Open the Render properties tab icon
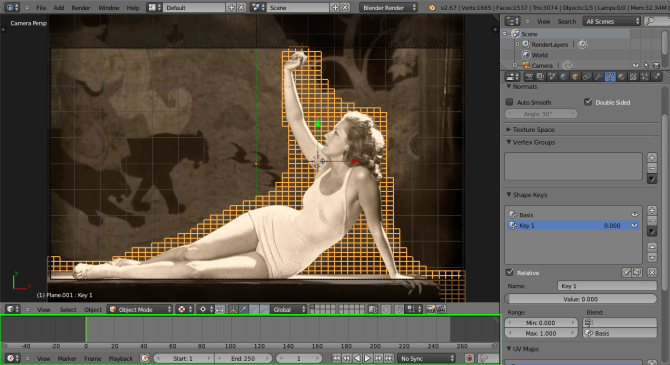 529,77
